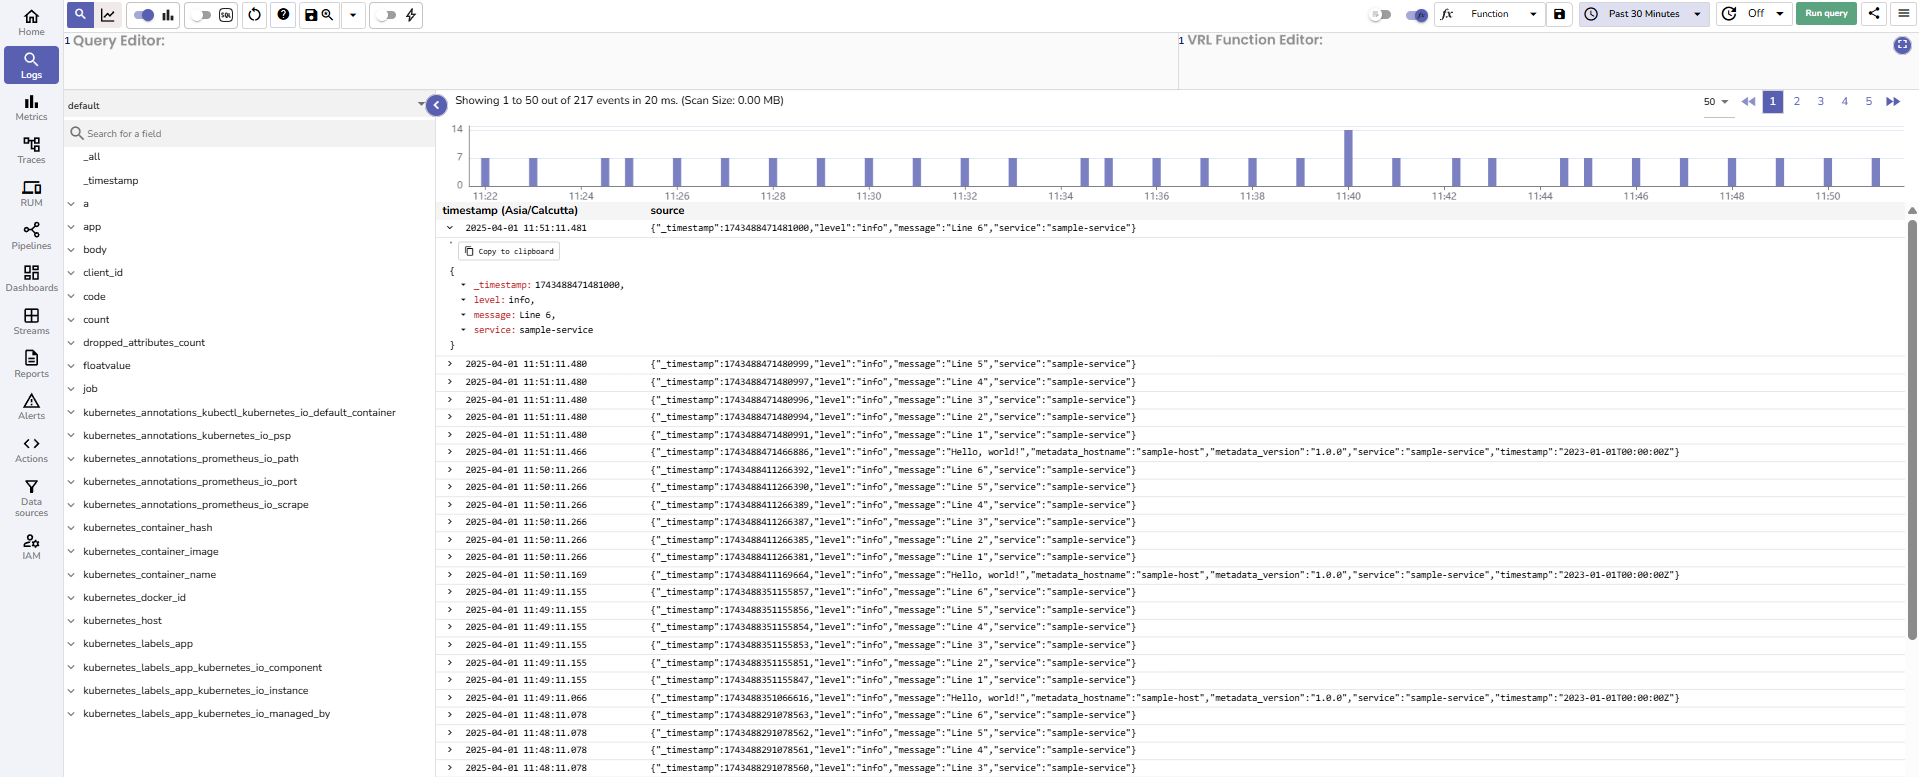Open the Past 30 Minutes time dropdown
The width and height of the screenshot is (1919, 777).
coord(1644,14)
